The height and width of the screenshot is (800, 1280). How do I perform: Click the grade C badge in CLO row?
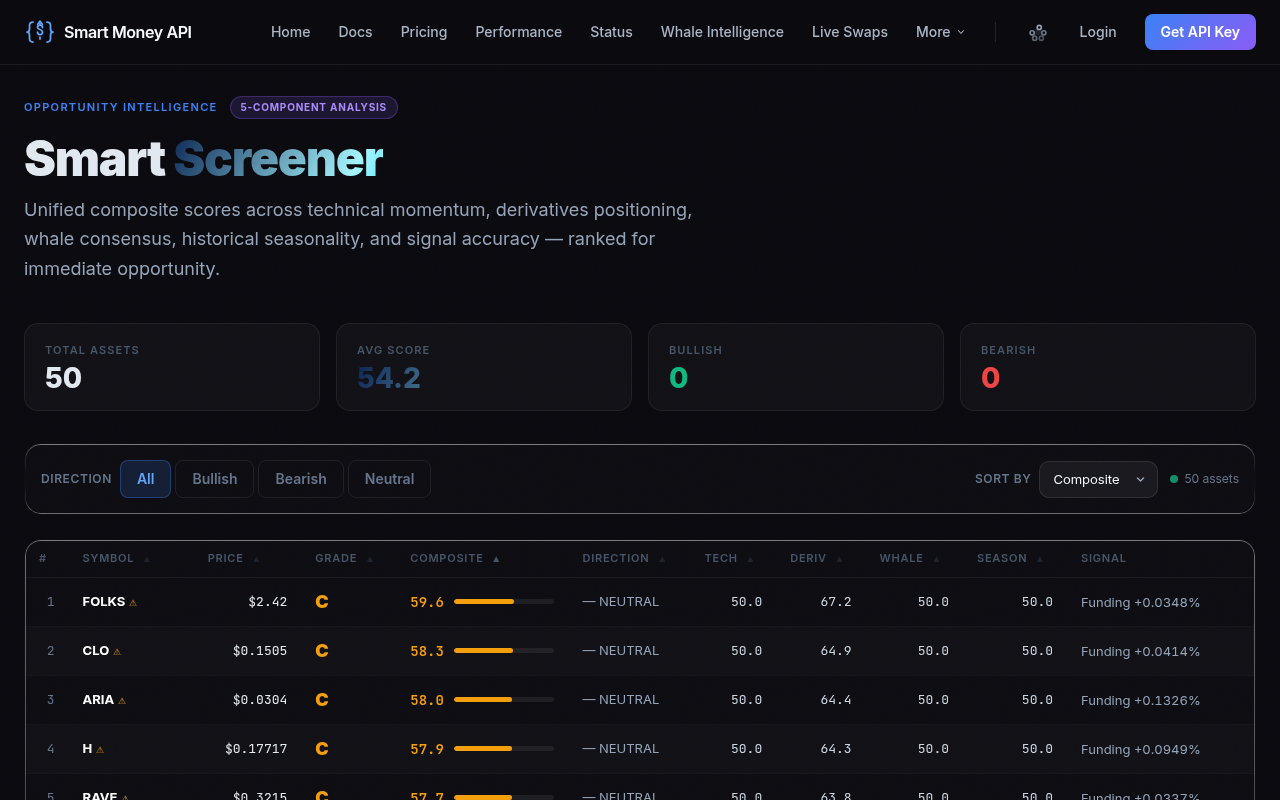point(322,651)
